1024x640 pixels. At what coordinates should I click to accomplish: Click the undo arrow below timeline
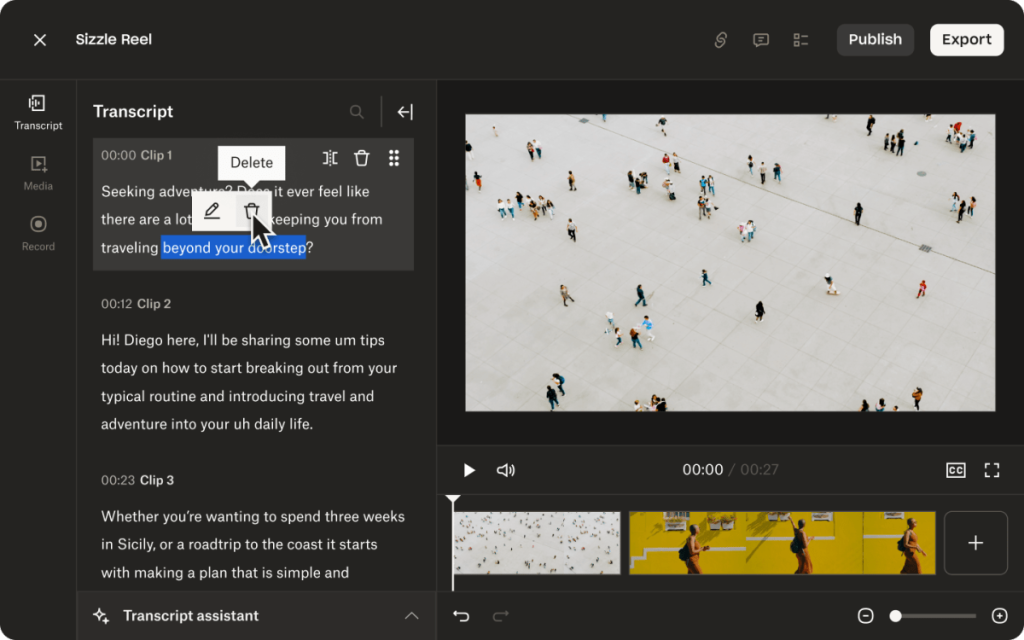461,616
